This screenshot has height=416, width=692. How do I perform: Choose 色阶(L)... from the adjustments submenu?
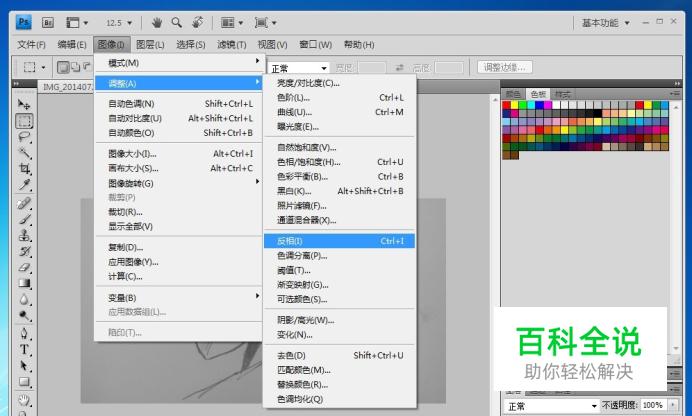tap(339, 97)
